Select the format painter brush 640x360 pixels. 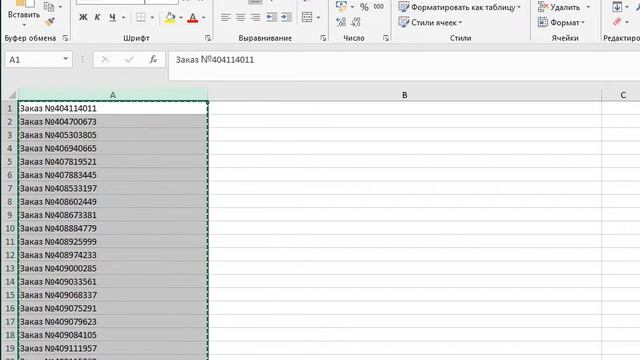pos(49,22)
